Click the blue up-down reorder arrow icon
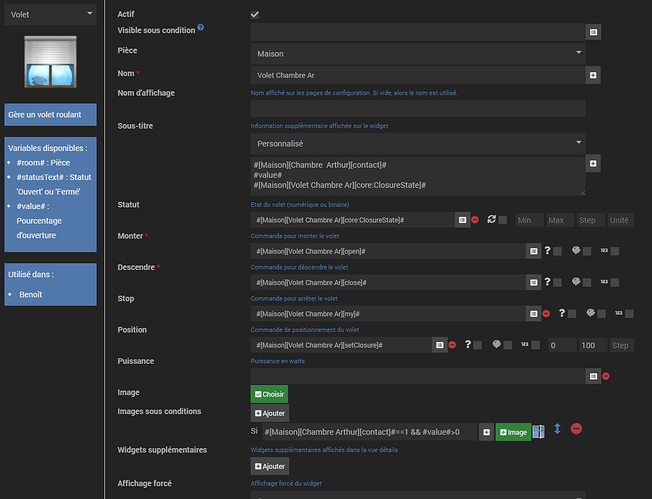The image size is (652, 499). tap(557, 429)
